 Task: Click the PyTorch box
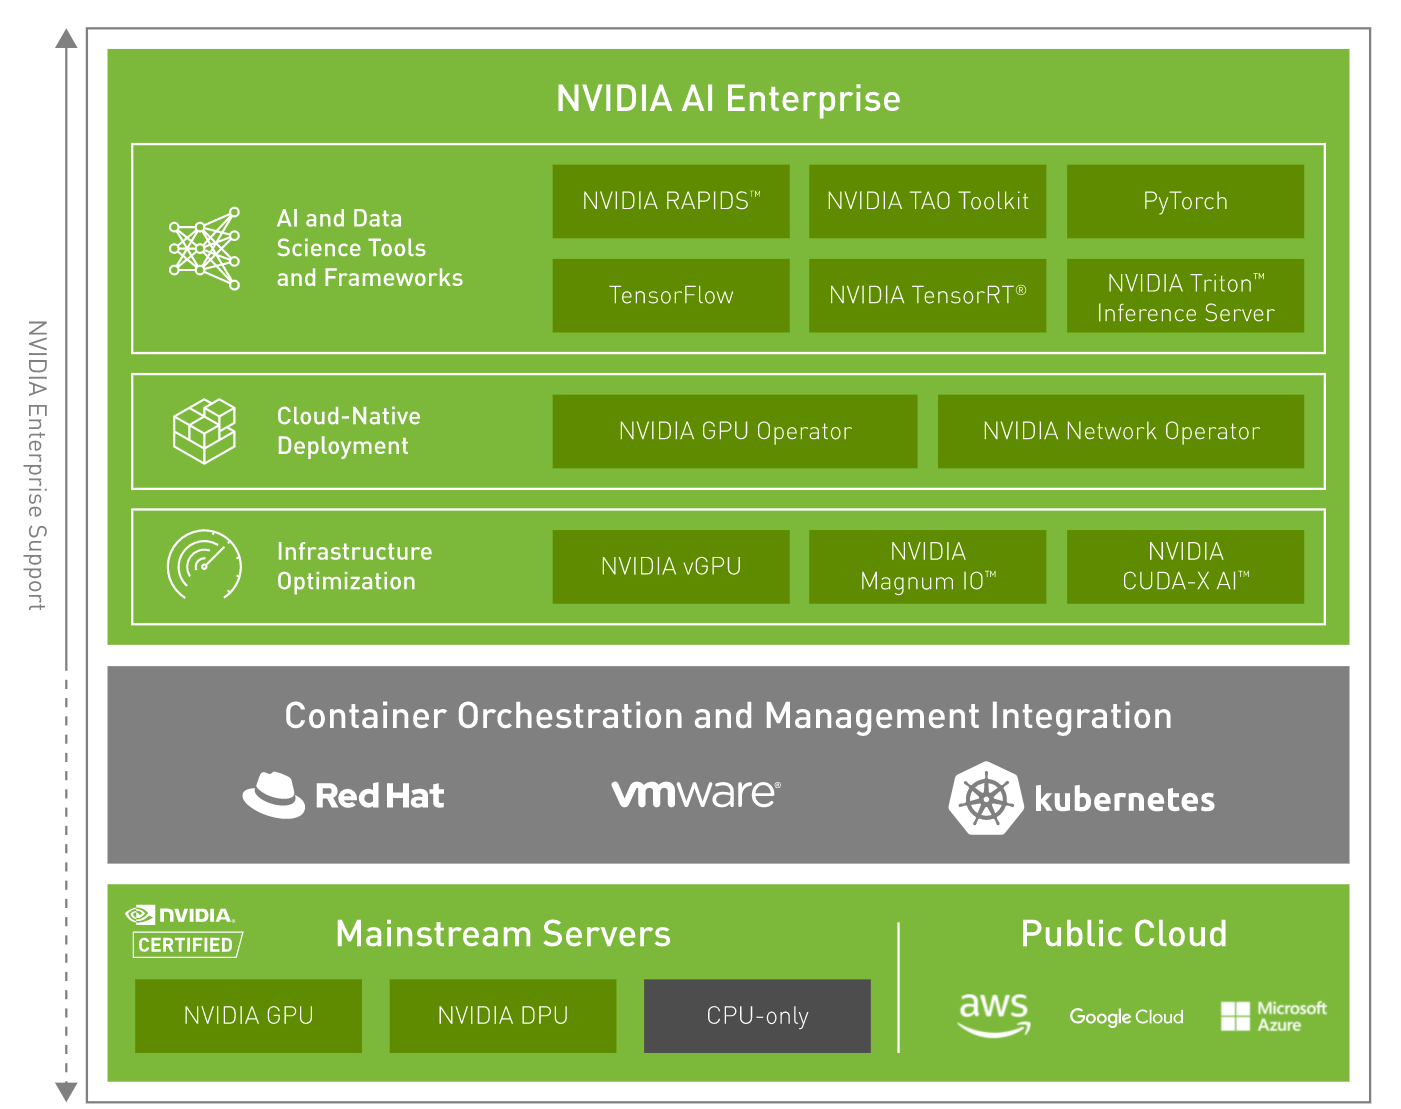coord(1185,201)
